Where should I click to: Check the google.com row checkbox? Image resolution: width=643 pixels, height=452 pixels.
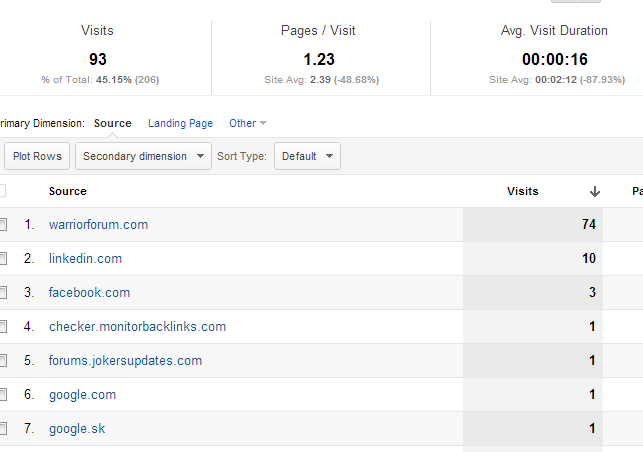2,395
